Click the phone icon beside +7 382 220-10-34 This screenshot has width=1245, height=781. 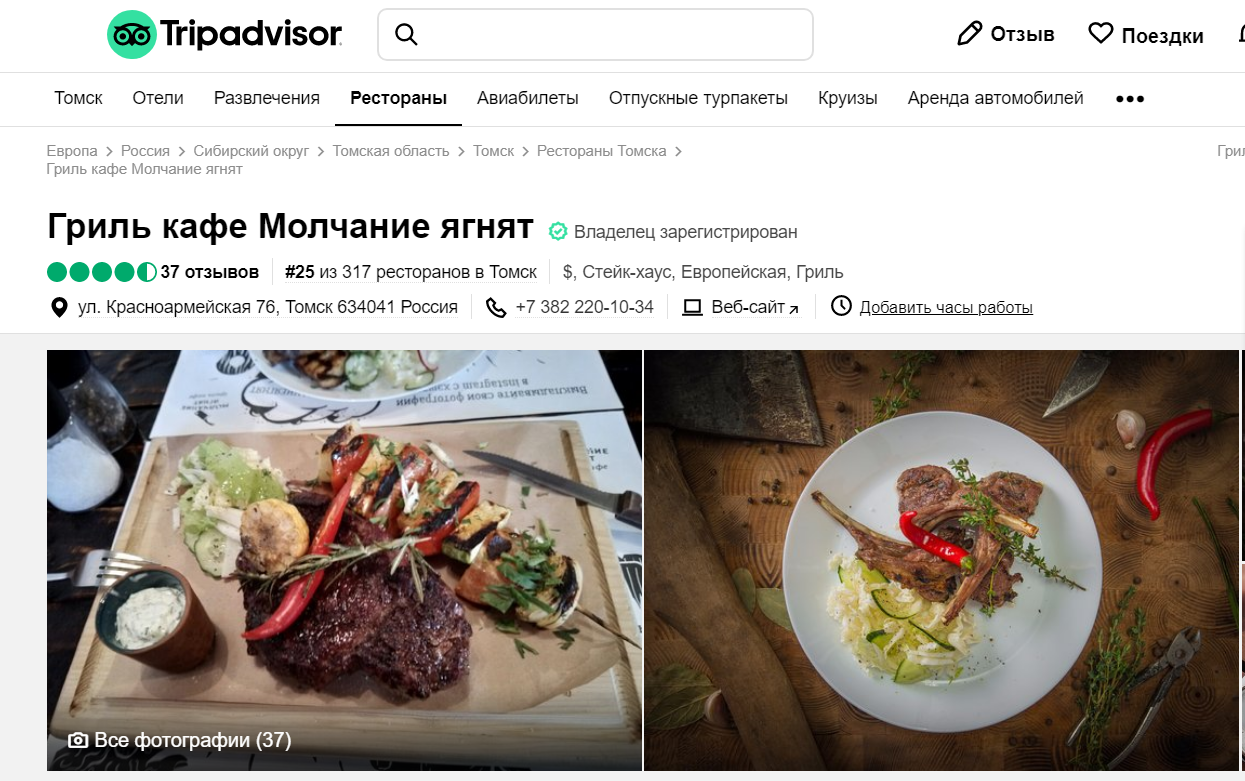tap(496, 307)
